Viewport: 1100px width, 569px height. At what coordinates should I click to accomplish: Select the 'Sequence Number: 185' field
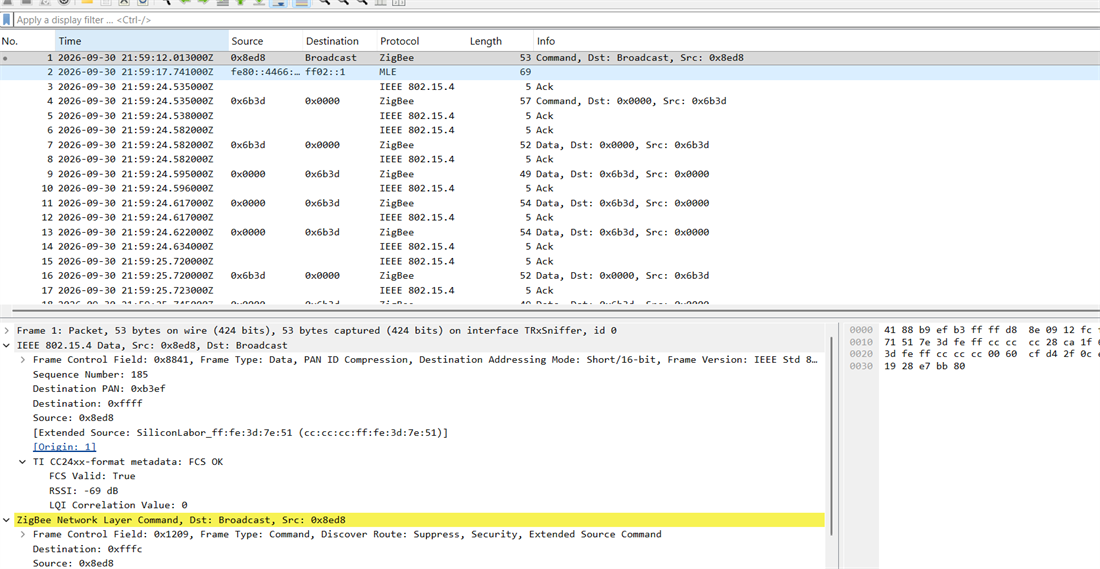tap(90, 375)
